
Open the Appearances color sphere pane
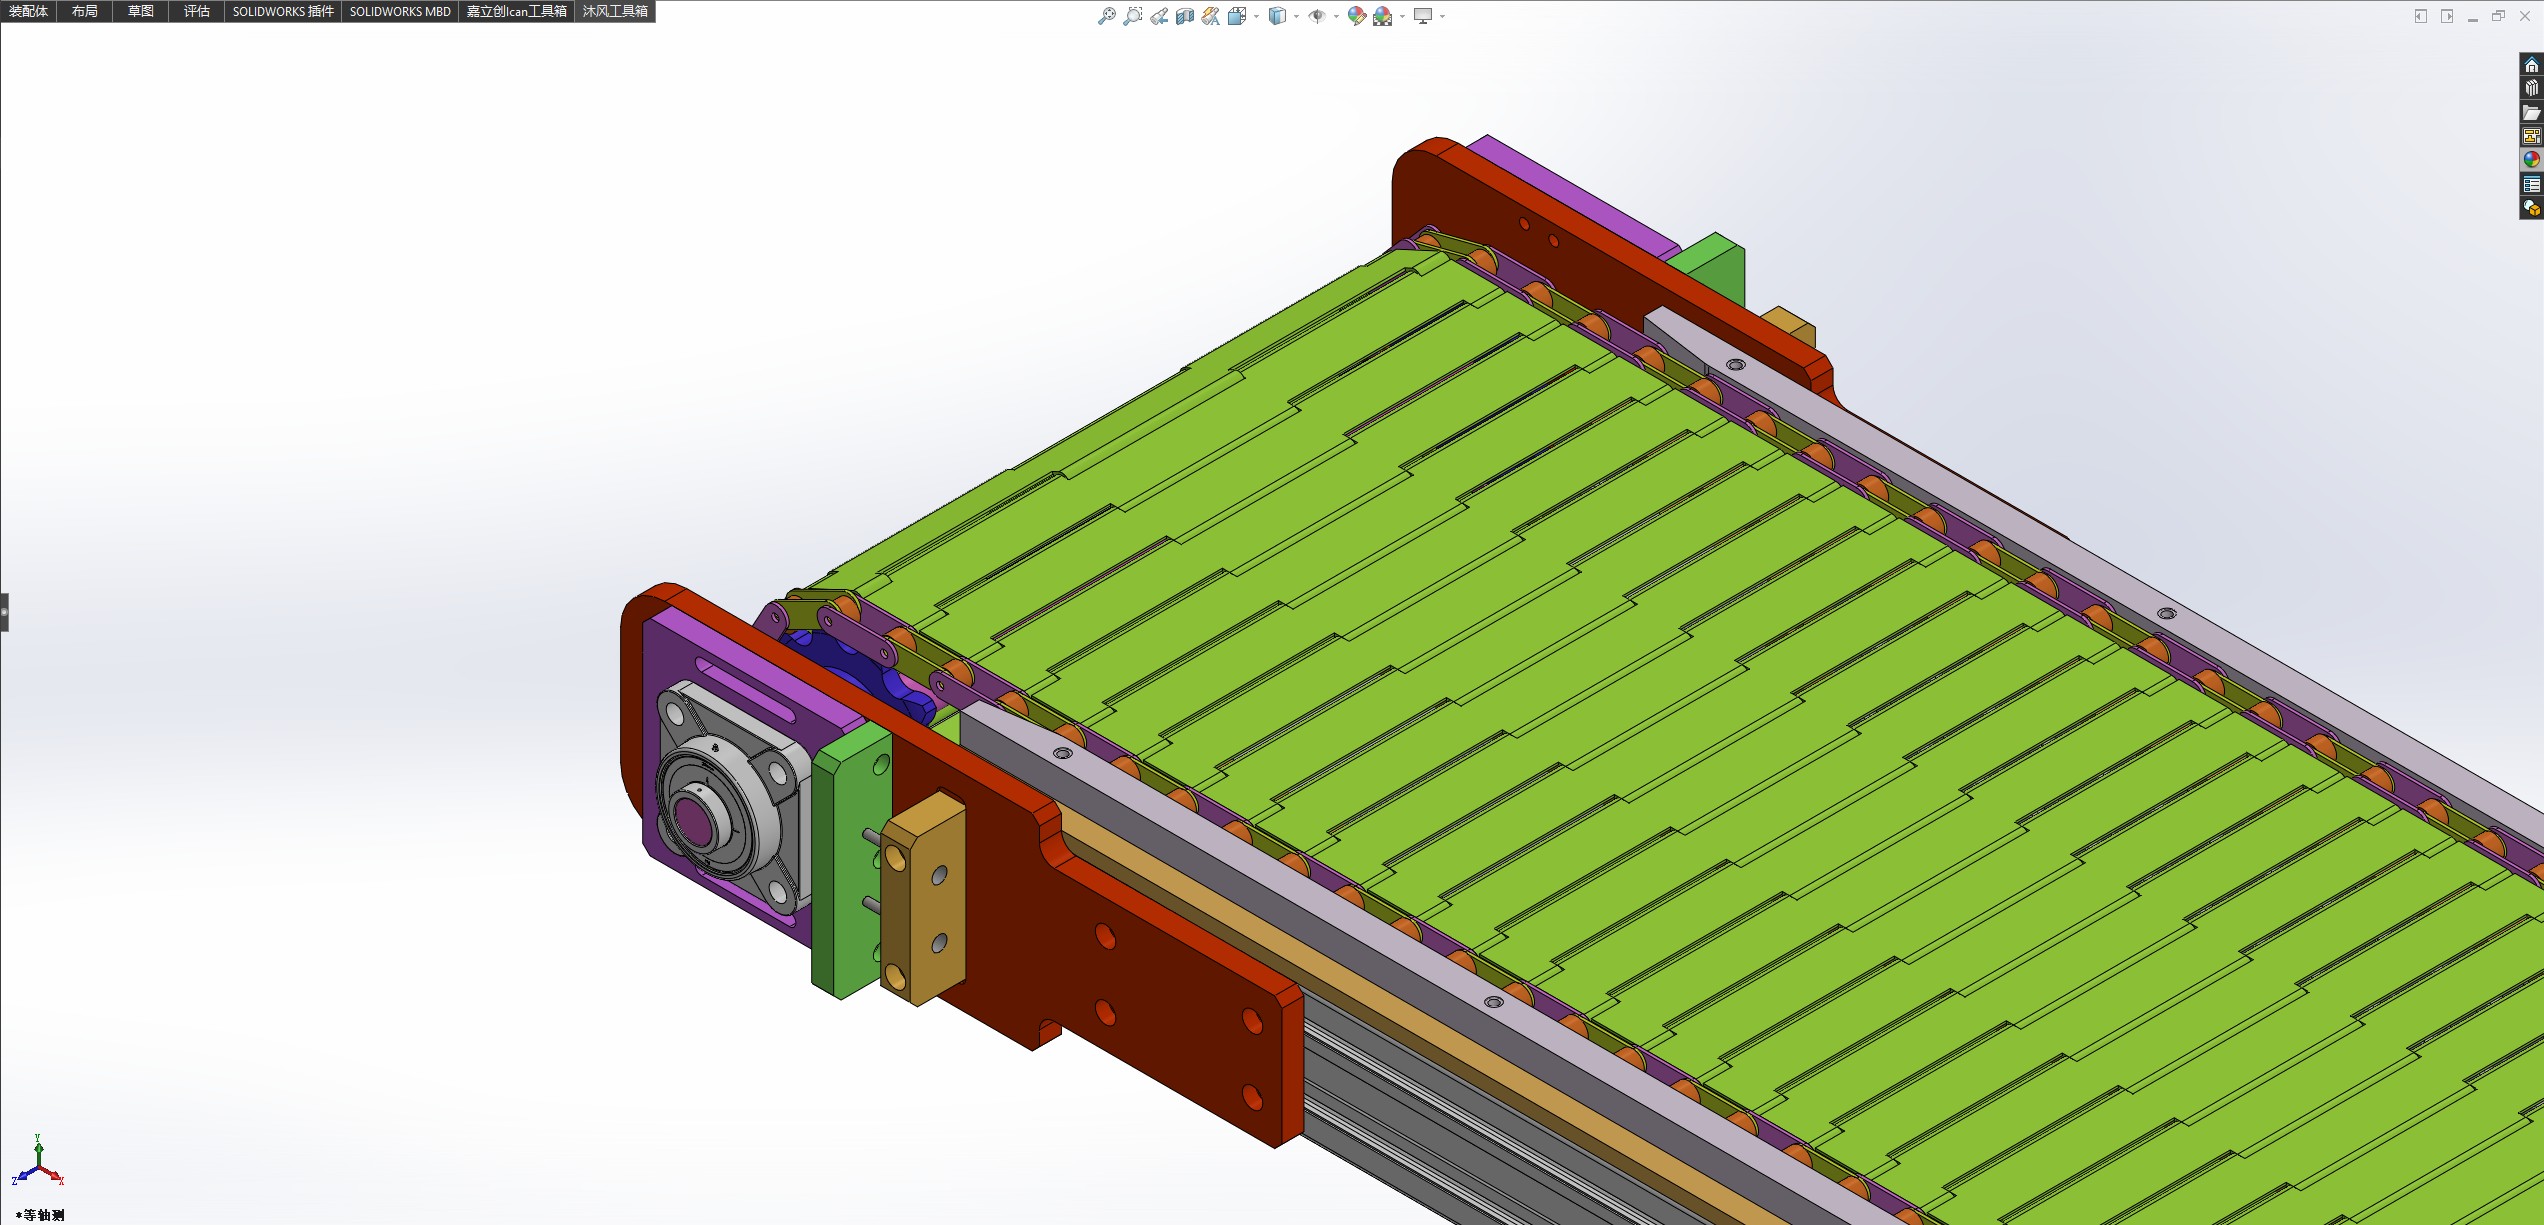tap(2531, 160)
